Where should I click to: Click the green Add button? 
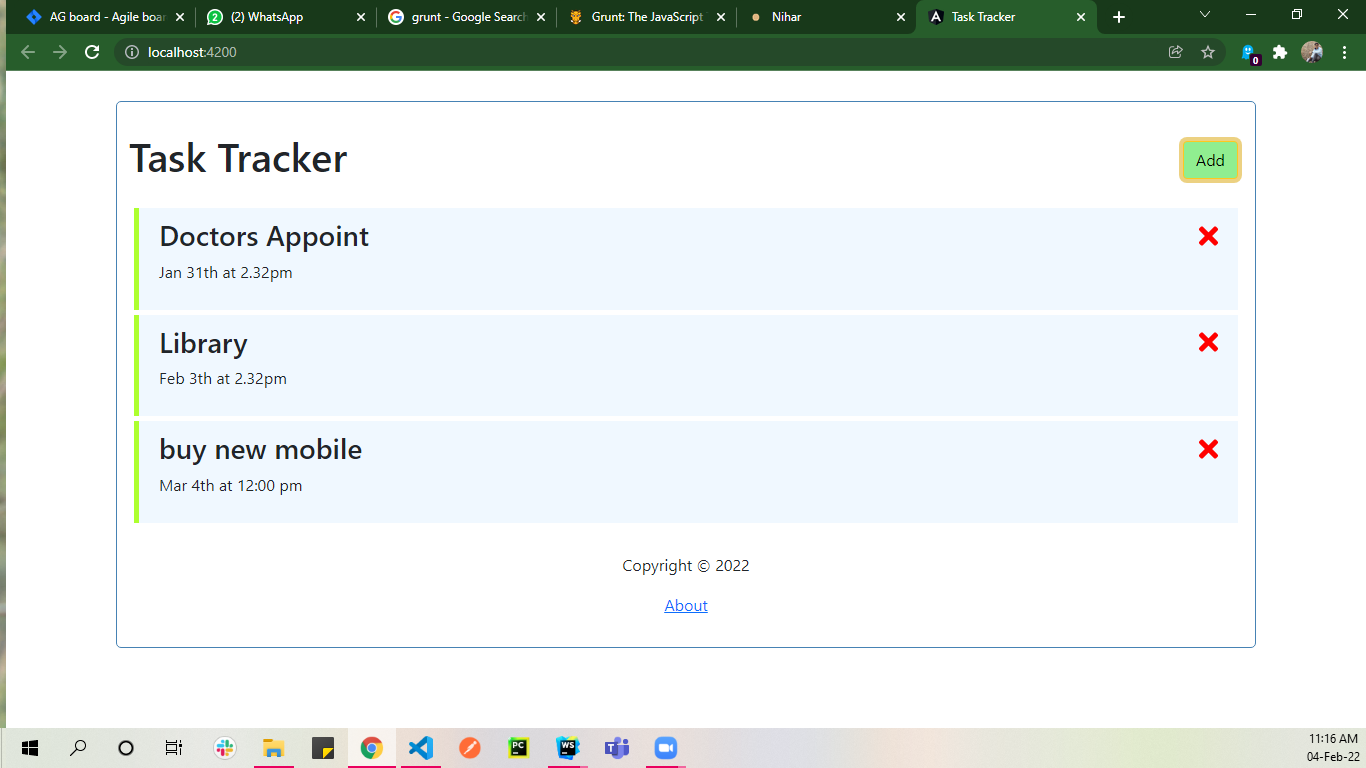(1210, 160)
